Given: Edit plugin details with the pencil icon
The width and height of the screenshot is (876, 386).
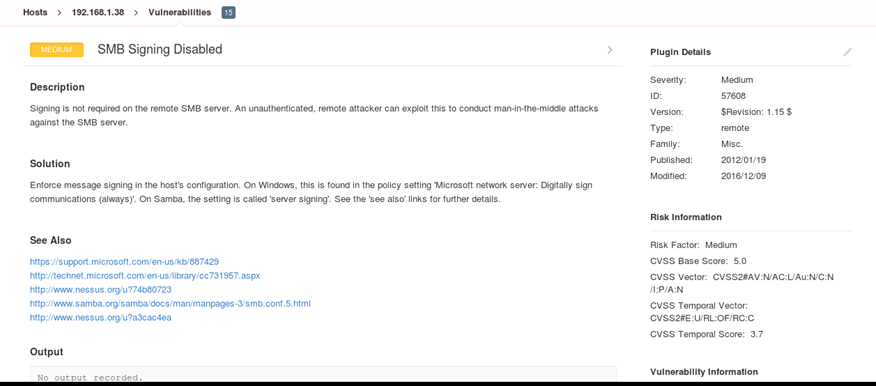Looking at the screenshot, I should click(848, 52).
